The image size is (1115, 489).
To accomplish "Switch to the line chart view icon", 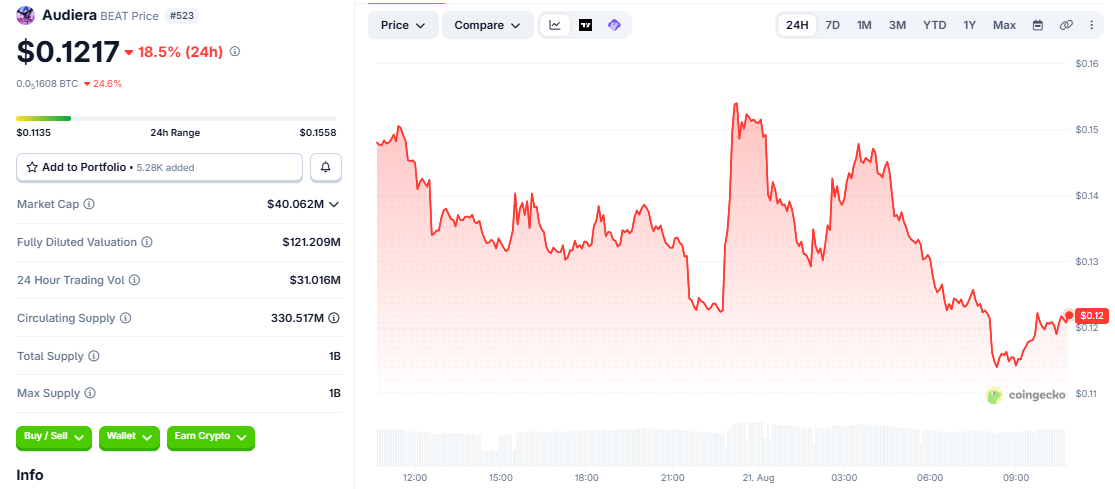I will coord(555,25).
